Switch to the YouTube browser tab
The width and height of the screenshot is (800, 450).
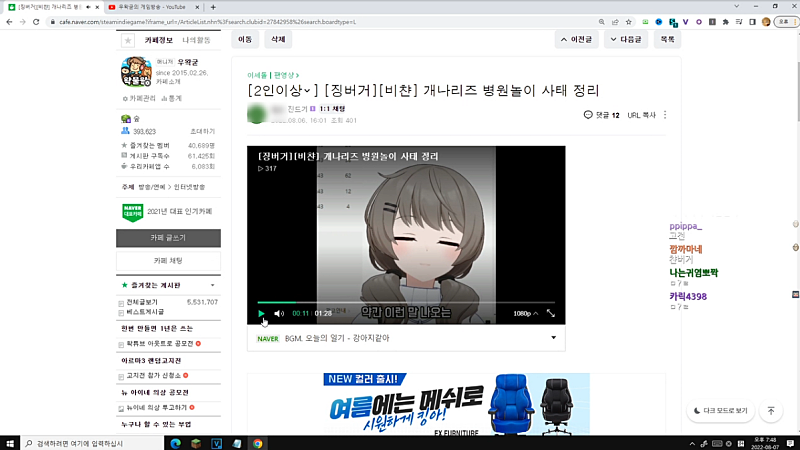coord(152,7)
